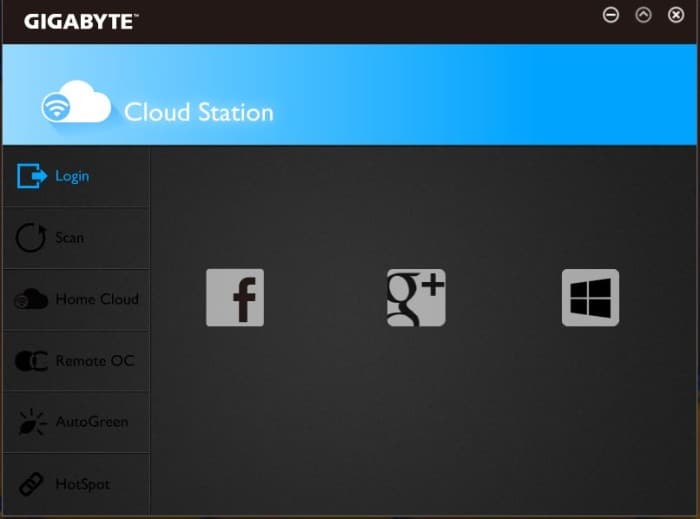The width and height of the screenshot is (700, 519).
Task: Open the AutoGreen text label
Action: [91, 422]
